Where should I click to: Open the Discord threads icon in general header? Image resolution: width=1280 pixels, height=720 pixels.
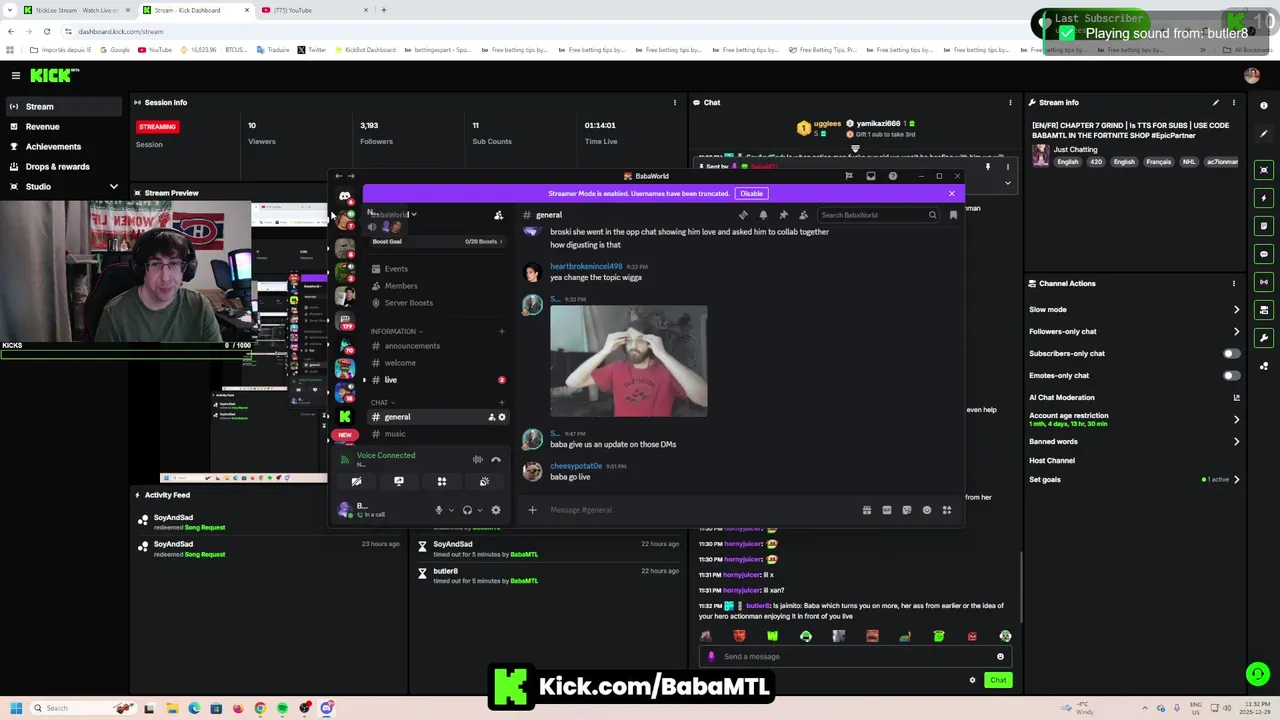coord(743,215)
